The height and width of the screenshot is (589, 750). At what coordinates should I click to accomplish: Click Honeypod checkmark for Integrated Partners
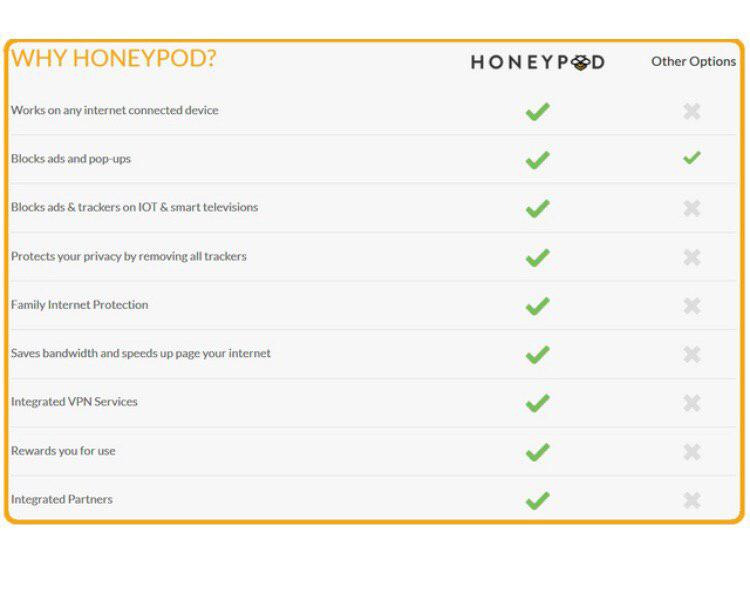(x=538, y=501)
